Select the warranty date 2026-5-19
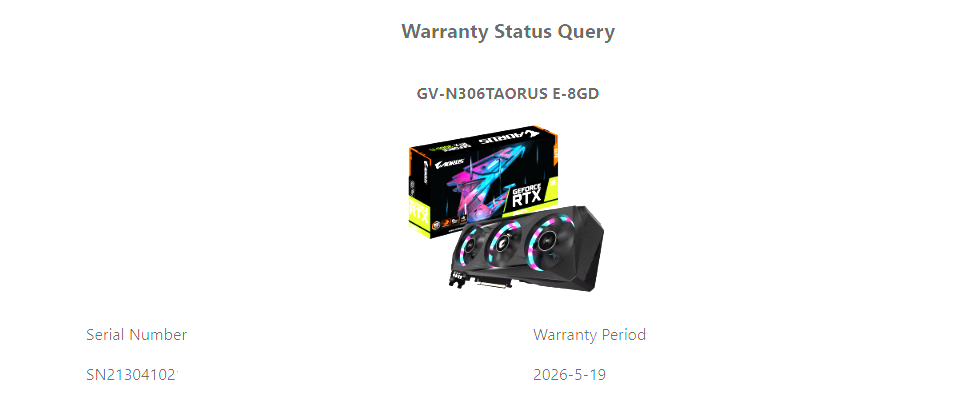 569,374
